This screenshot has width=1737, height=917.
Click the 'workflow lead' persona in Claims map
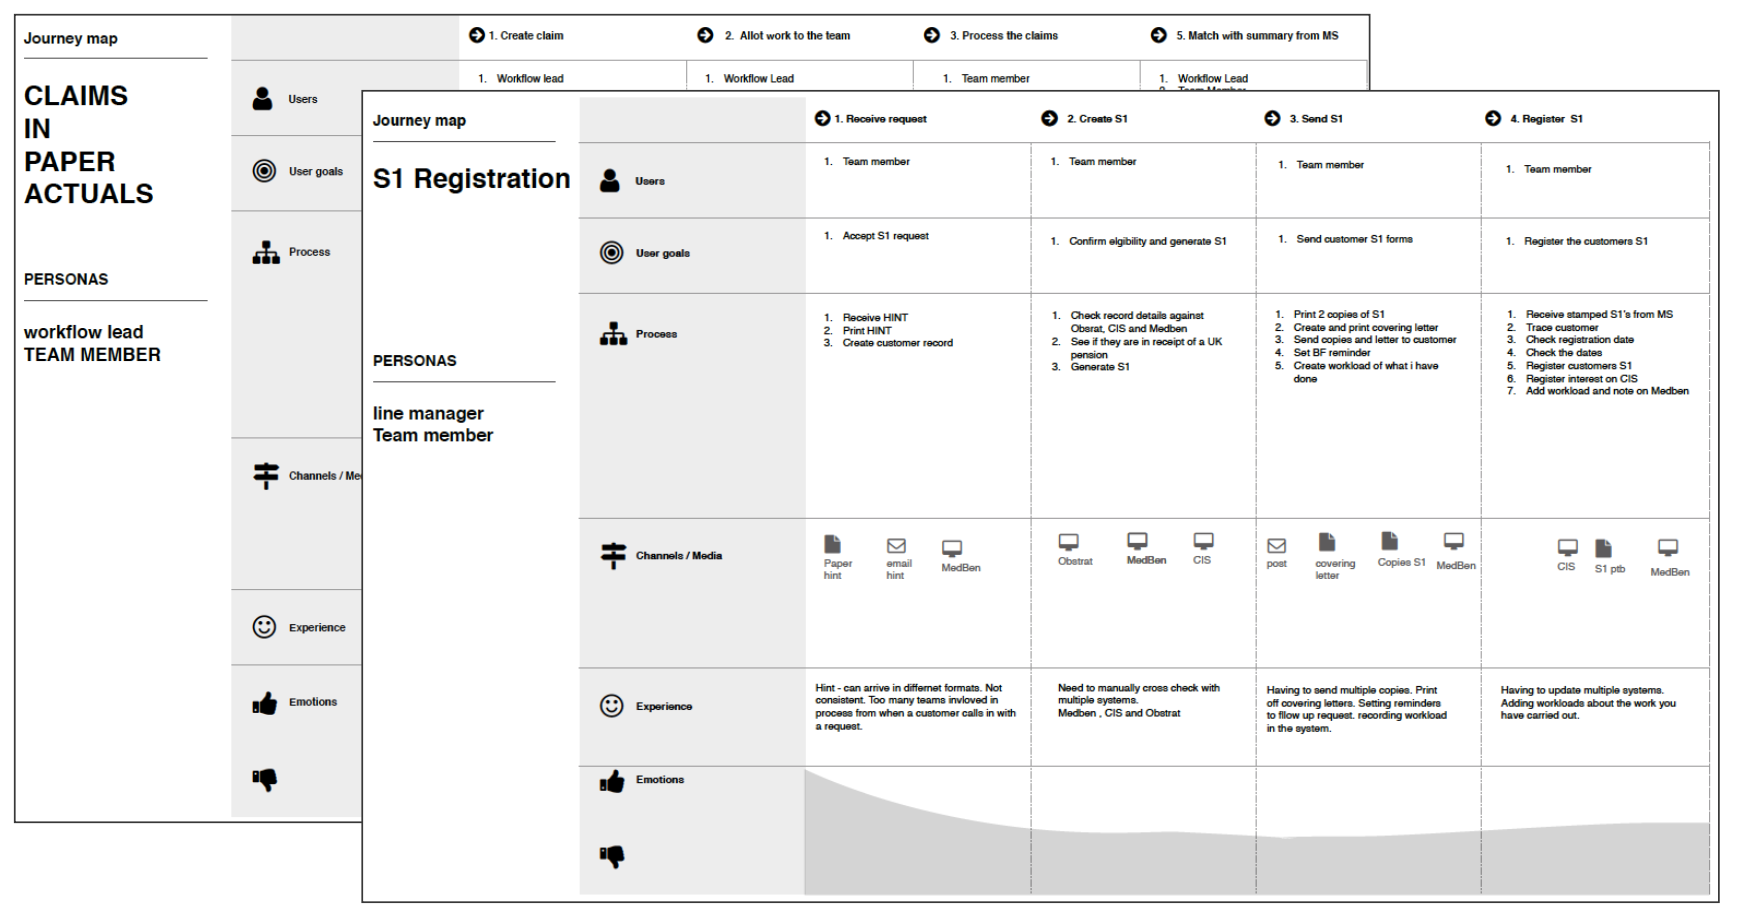[84, 332]
